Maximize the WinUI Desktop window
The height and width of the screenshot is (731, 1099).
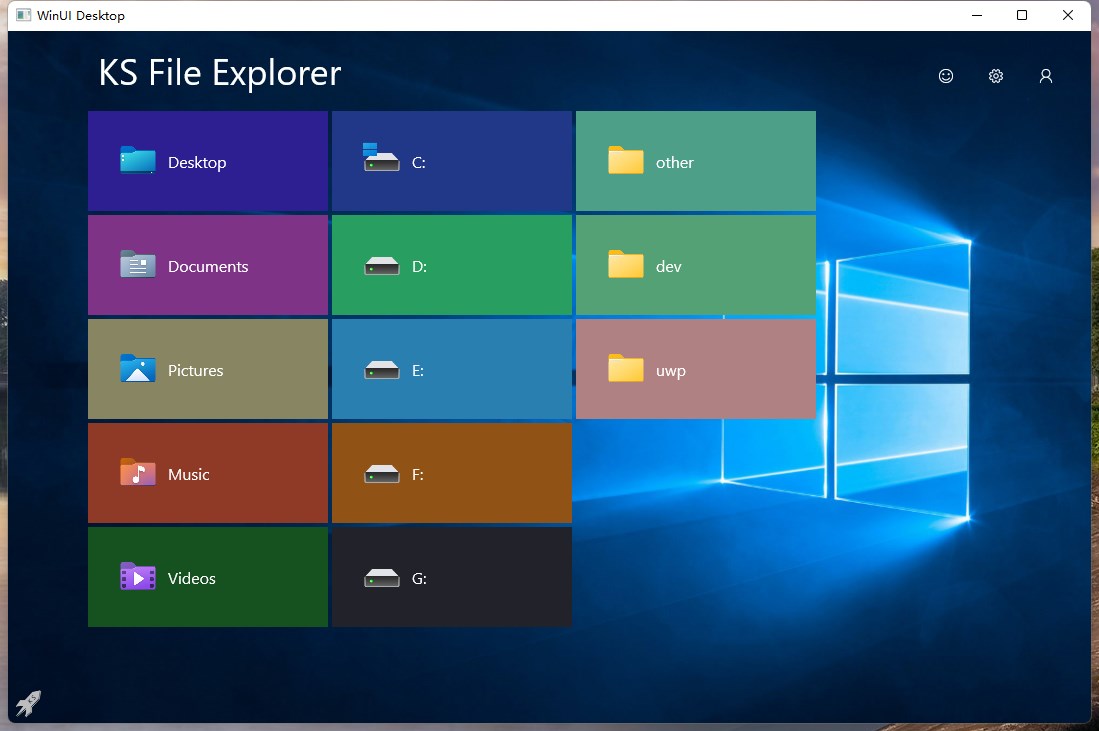[1022, 15]
